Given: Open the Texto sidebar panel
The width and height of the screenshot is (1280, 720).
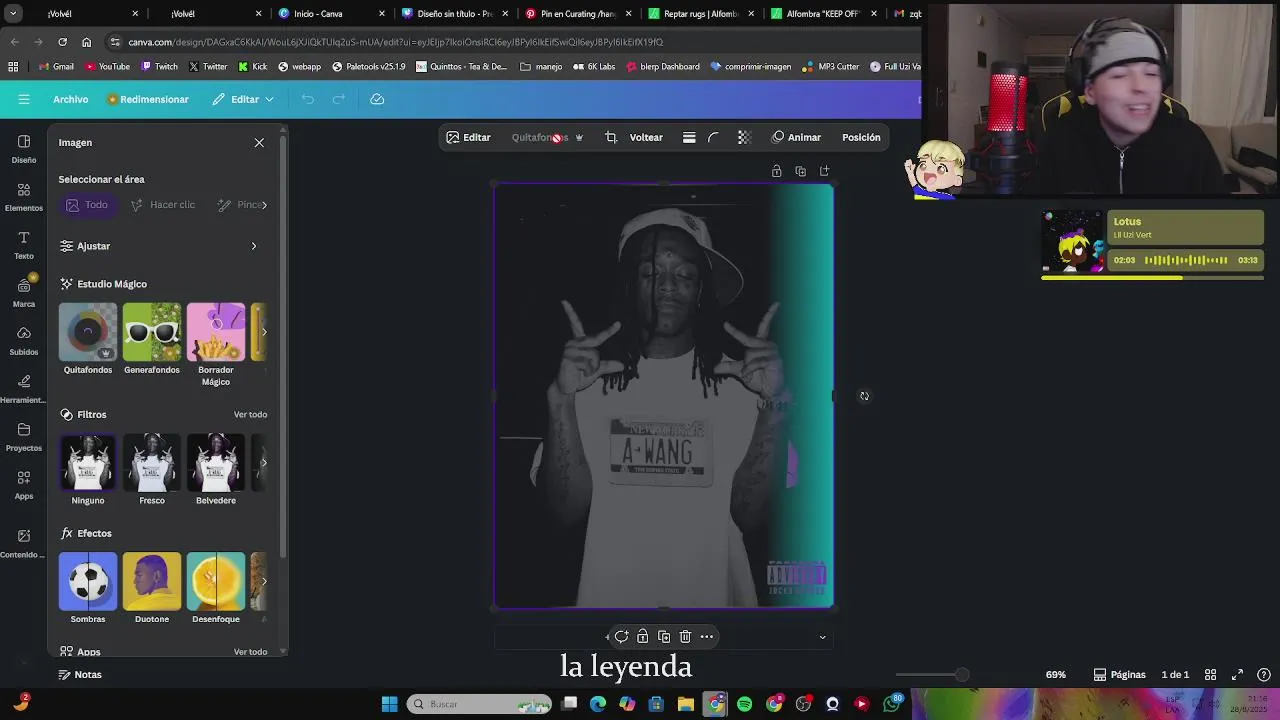Looking at the screenshot, I should click(24, 245).
